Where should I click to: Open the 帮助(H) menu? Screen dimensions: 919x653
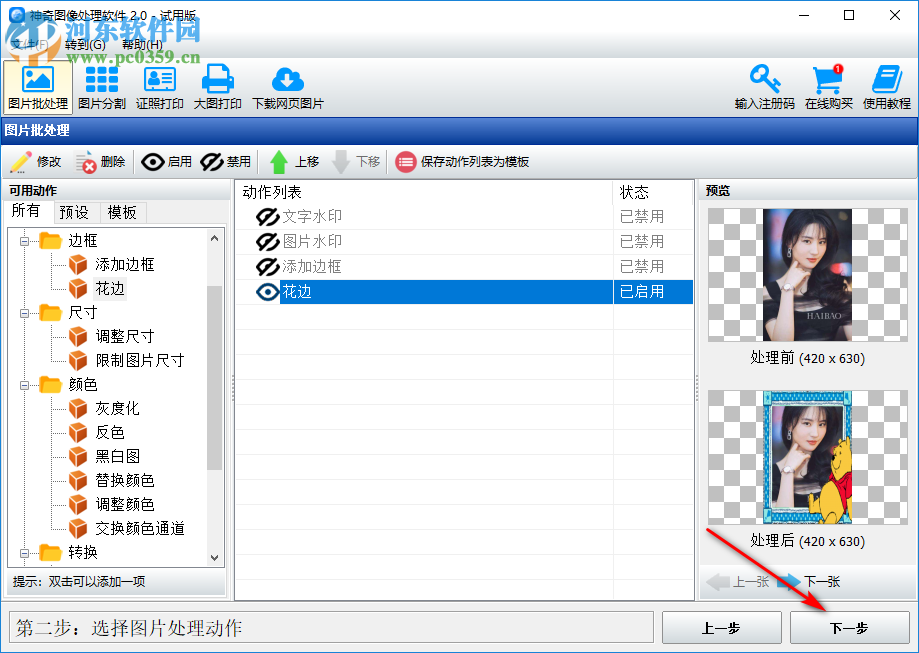click(142, 45)
